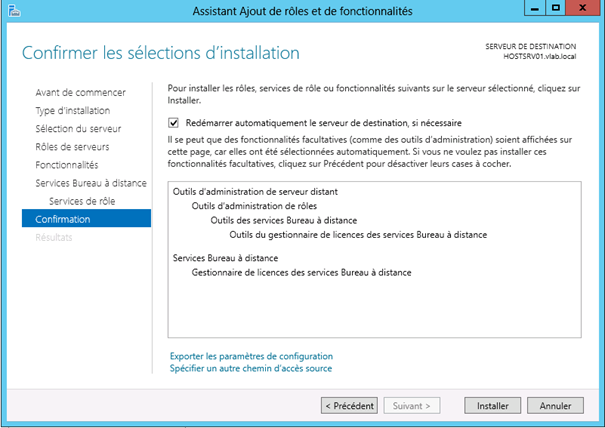Image resolution: width=605 pixels, height=428 pixels.
Task: Click Exporter les paramètres de configuration link
Action: tap(251, 356)
